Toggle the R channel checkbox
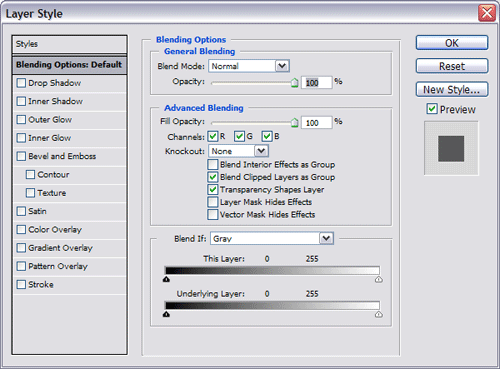This screenshot has height=369, width=500. click(x=213, y=136)
